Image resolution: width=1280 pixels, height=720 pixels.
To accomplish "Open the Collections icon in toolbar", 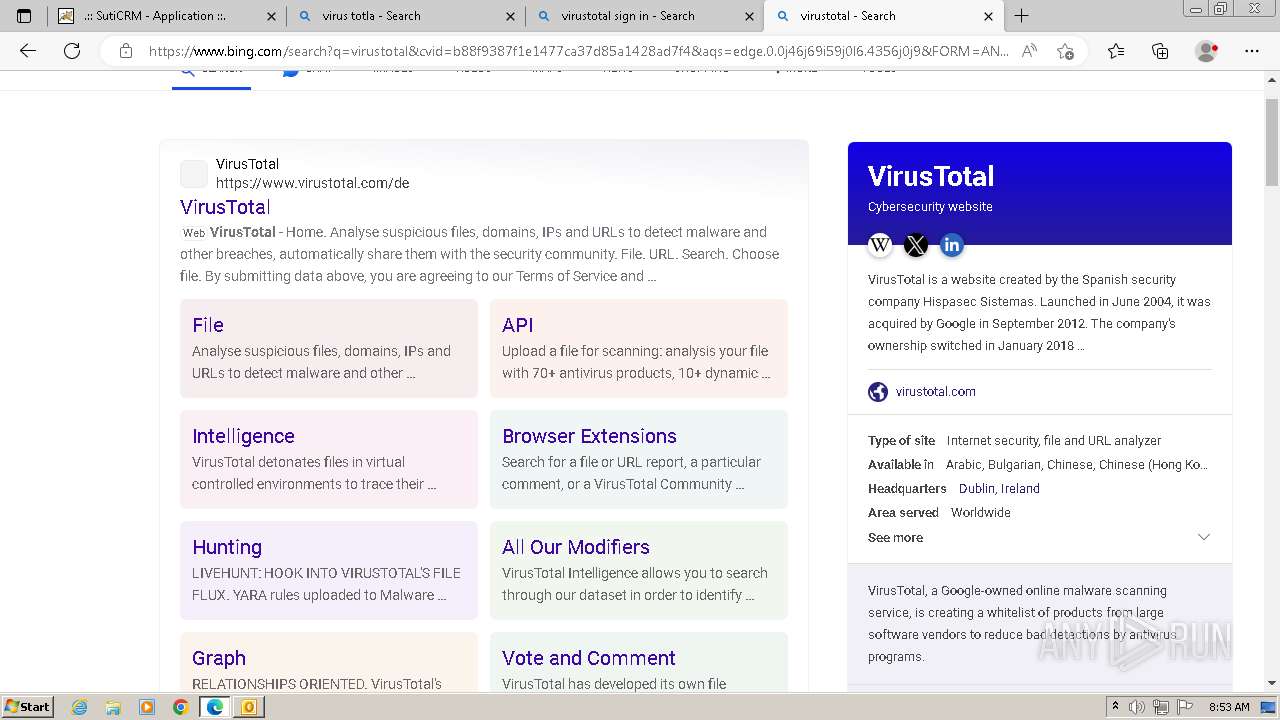I will click(x=1160, y=51).
